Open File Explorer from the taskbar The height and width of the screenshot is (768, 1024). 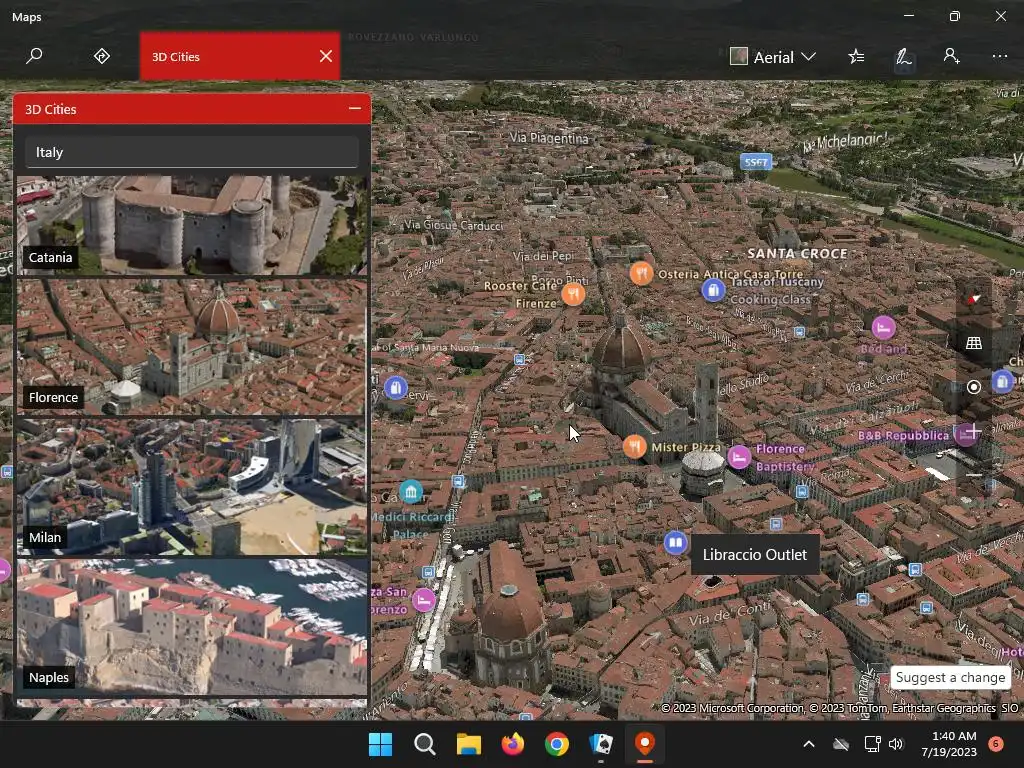tap(468, 744)
